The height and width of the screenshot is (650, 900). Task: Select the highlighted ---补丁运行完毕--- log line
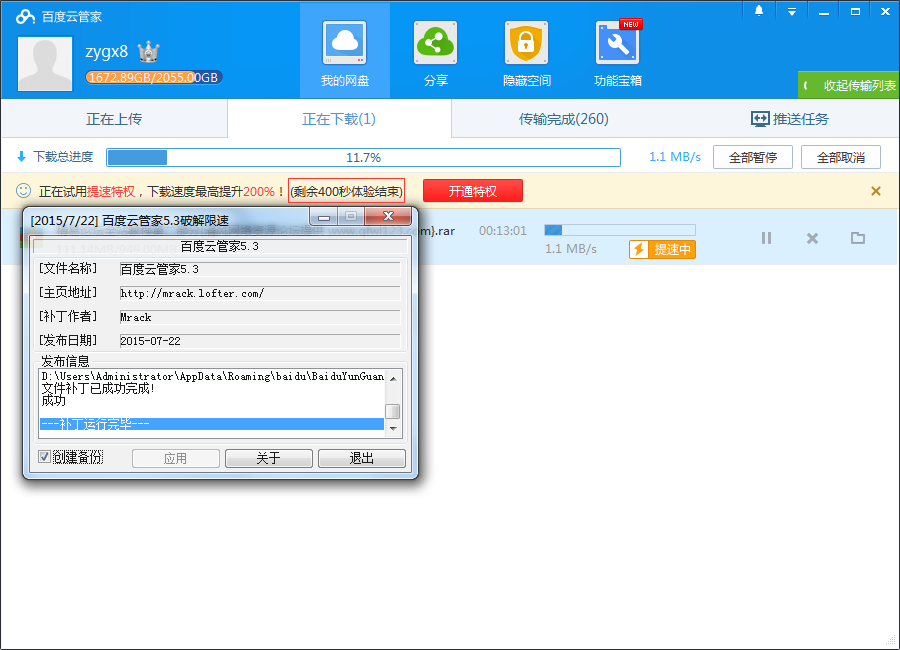(x=212, y=424)
